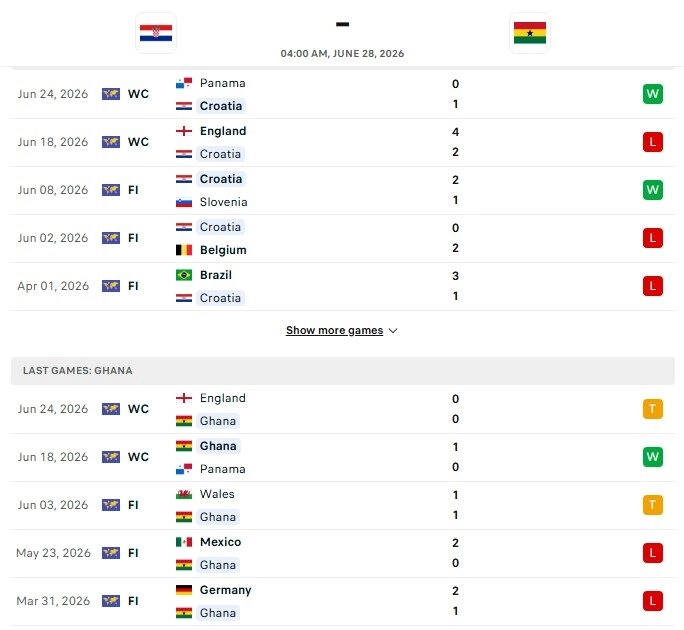Click the Last Games: Ghana section header
The image size is (684, 630).
pyautogui.click(x=342, y=370)
